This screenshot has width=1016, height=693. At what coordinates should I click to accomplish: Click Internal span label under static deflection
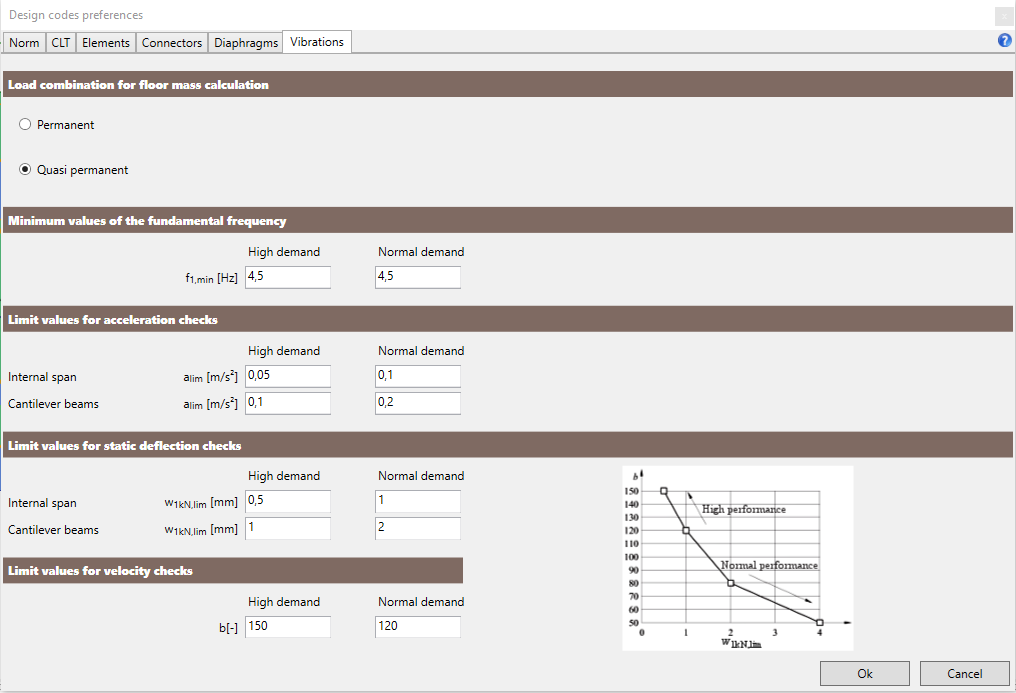coord(42,503)
